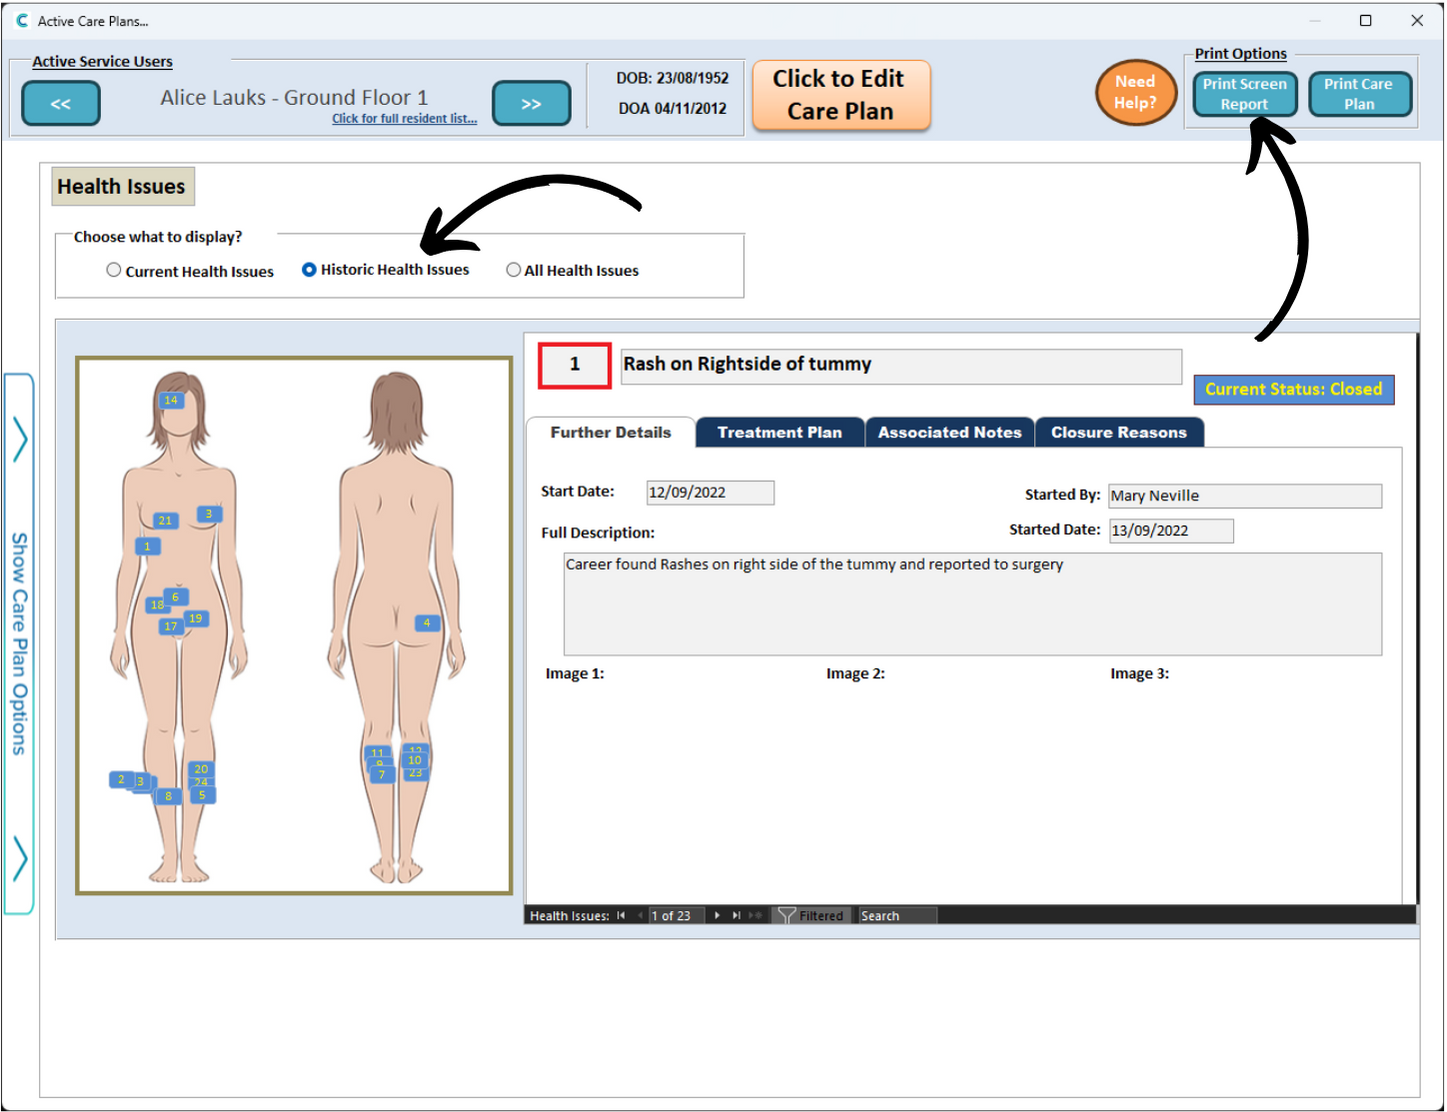Click Print Screen Report button
Viewport: 1447px width, 1112px height.
[x=1244, y=94]
